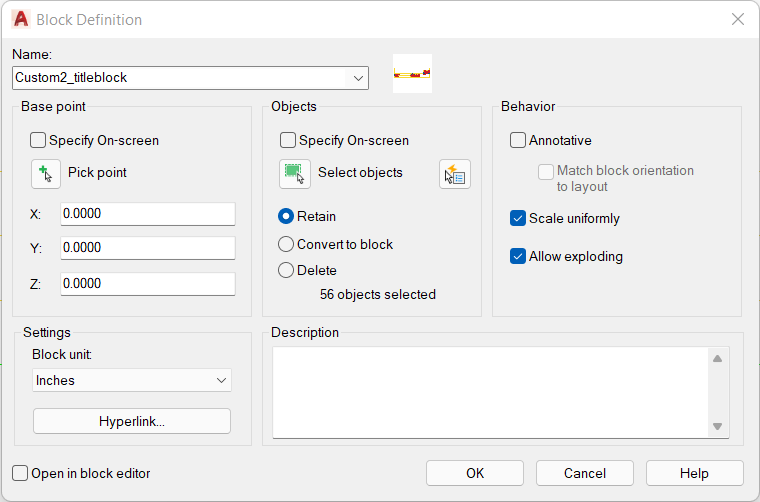This screenshot has width=760, height=502.
Task: Confirm with the OK button
Action: 475,473
